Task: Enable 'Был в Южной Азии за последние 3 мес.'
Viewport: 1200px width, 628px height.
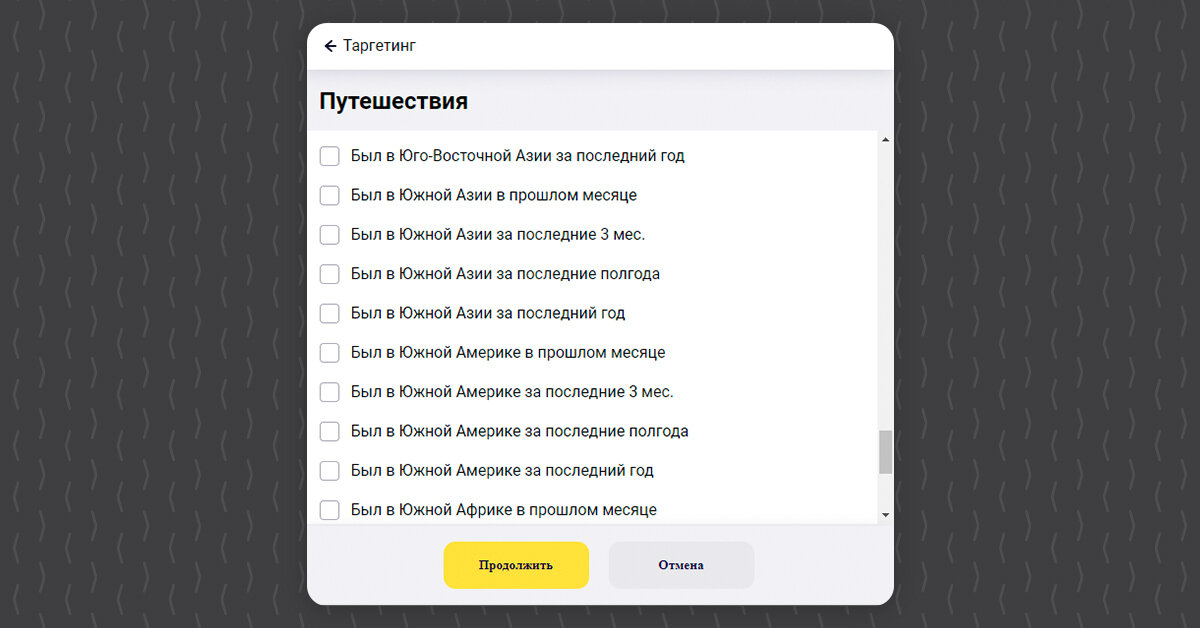Action: tap(329, 235)
